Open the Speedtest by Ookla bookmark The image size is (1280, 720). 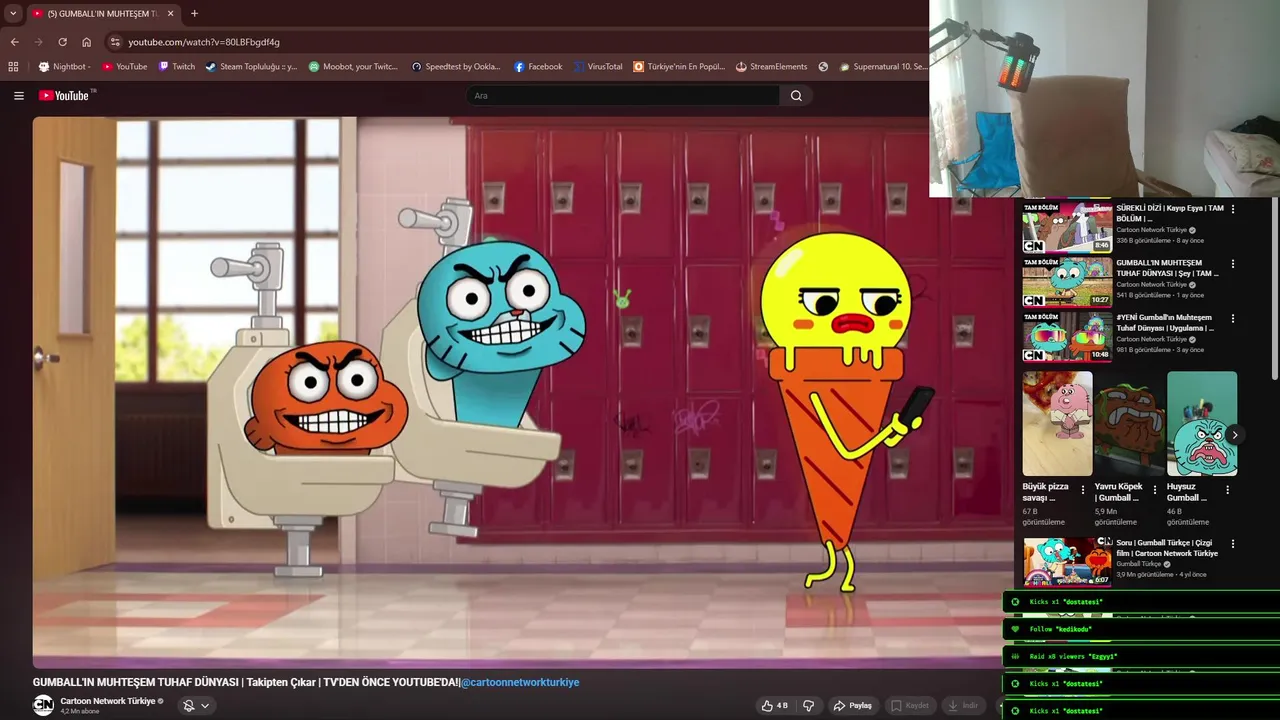pos(455,67)
